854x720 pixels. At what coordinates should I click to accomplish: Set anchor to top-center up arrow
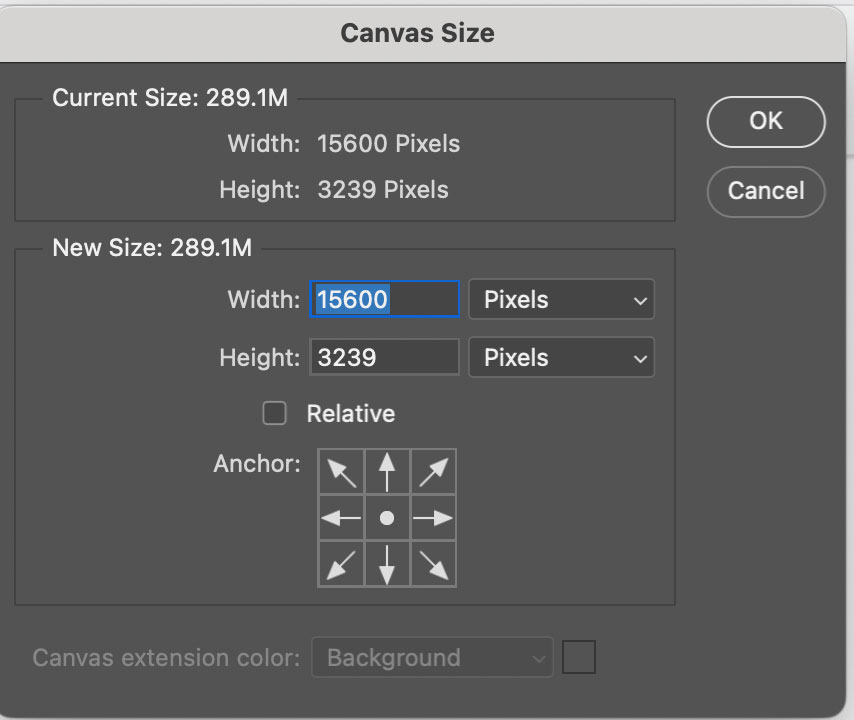click(387, 472)
